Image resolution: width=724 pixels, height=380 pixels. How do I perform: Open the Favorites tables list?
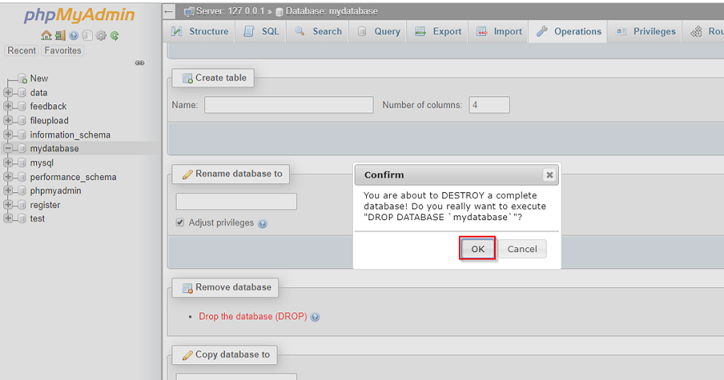pyautogui.click(x=63, y=50)
